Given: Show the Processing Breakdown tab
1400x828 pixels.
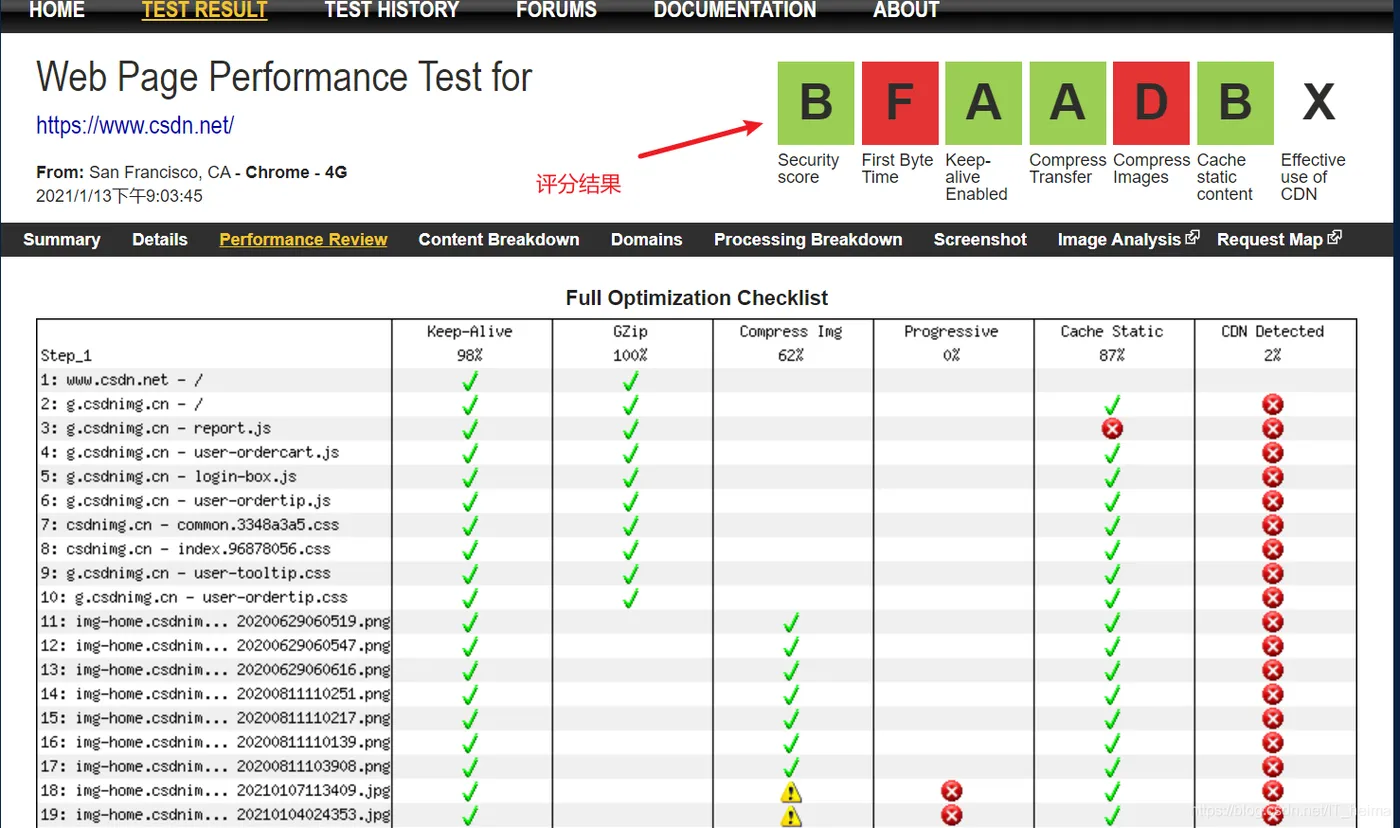Looking at the screenshot, I should (808, 240).
